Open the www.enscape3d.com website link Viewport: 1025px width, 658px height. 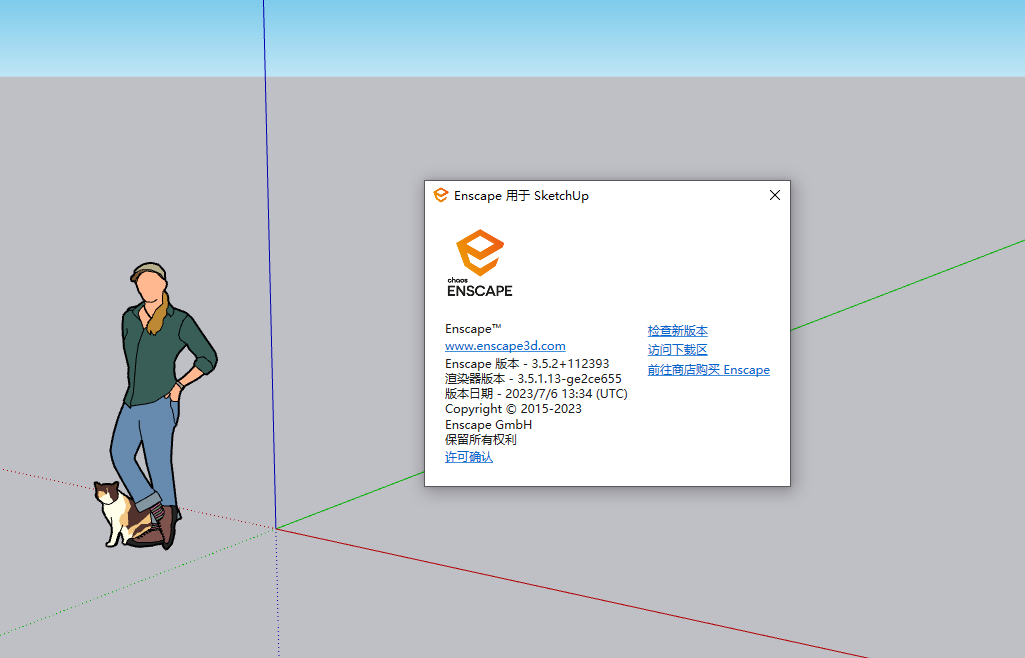click(505, 345)
